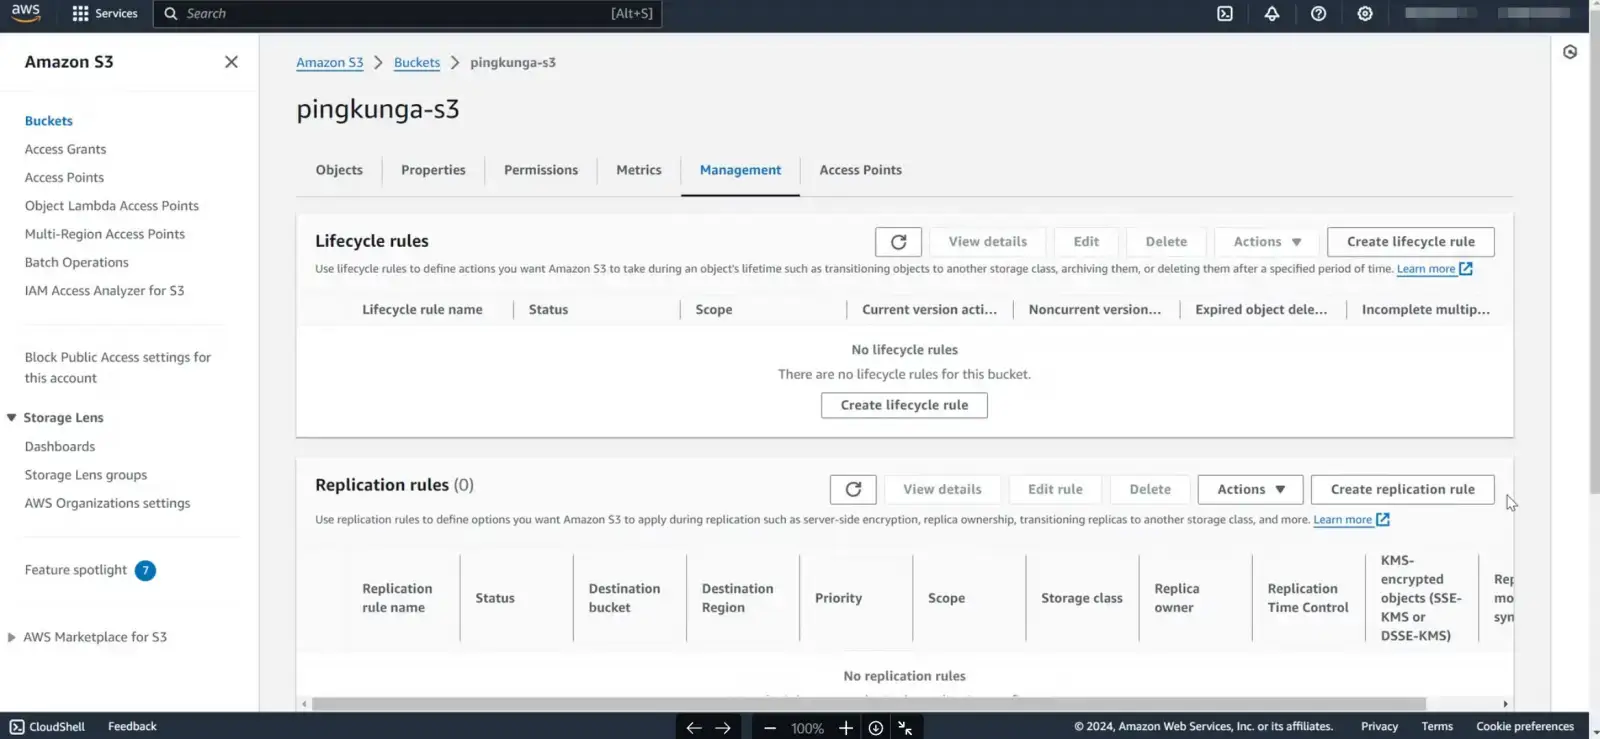Click the Feature spotlight count badge

(145, 571)
